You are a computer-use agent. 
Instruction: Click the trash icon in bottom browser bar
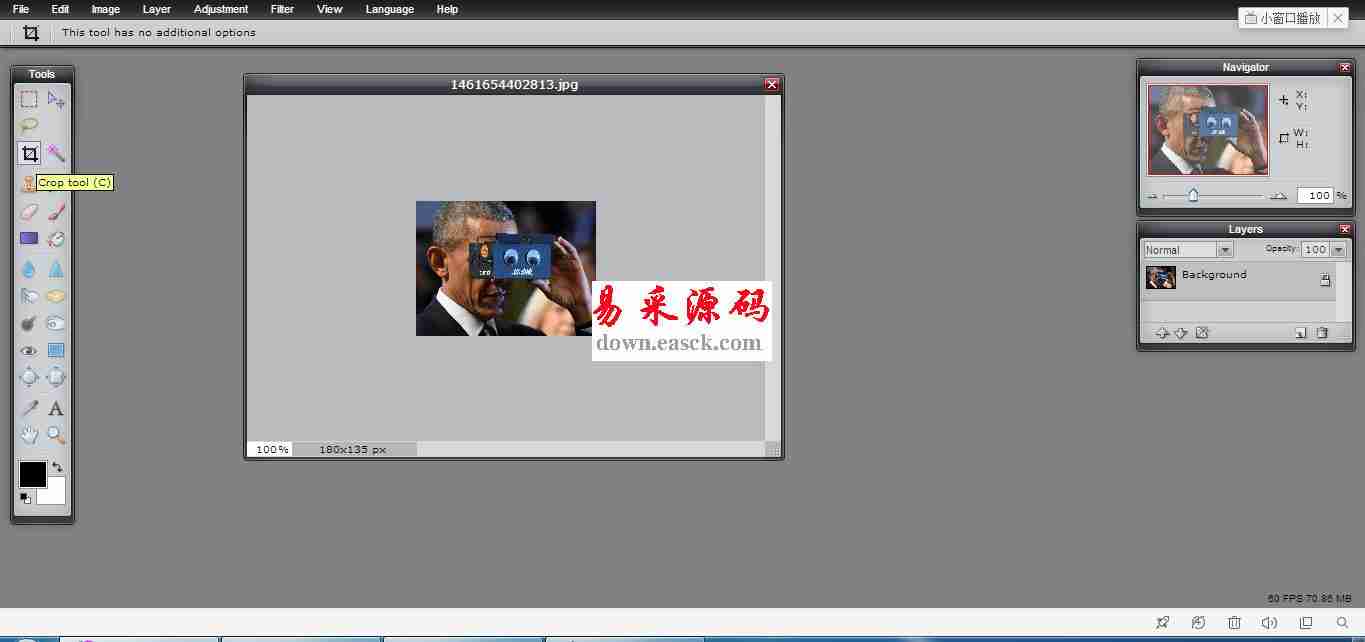coord(1234,622)
